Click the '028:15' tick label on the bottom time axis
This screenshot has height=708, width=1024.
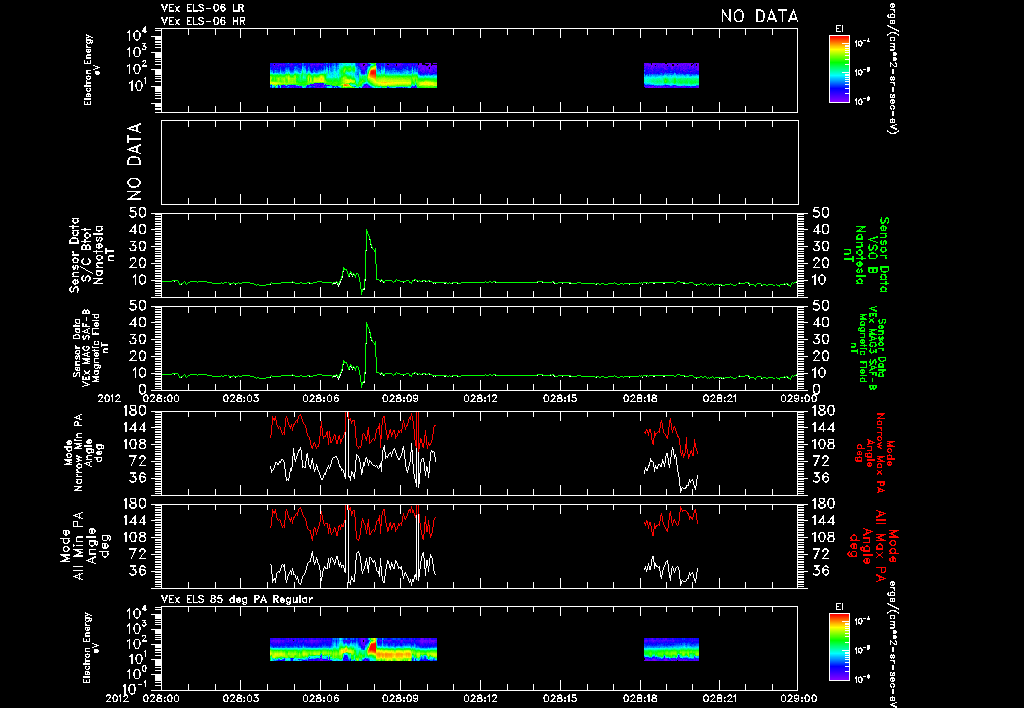(x=560, y=699)
